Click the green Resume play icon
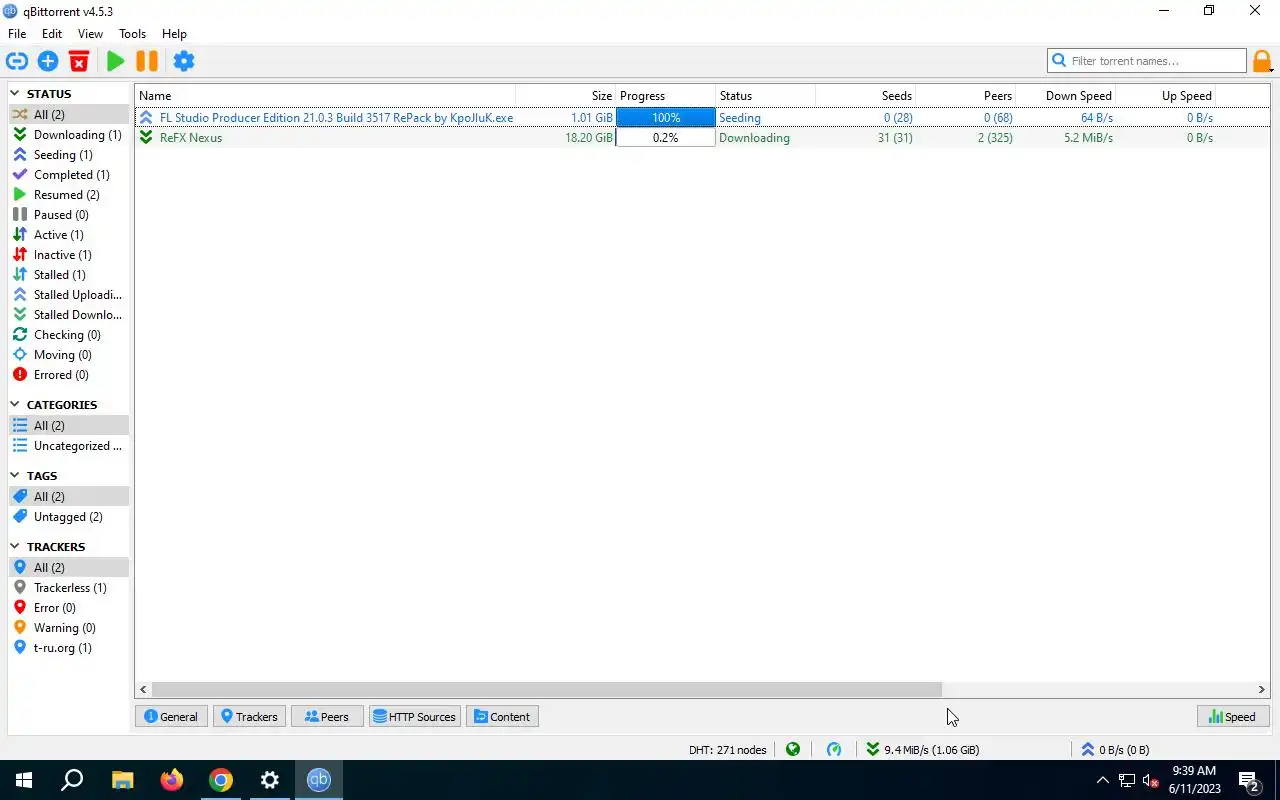The image size is (1280, 800). click(x=115, y=61)
